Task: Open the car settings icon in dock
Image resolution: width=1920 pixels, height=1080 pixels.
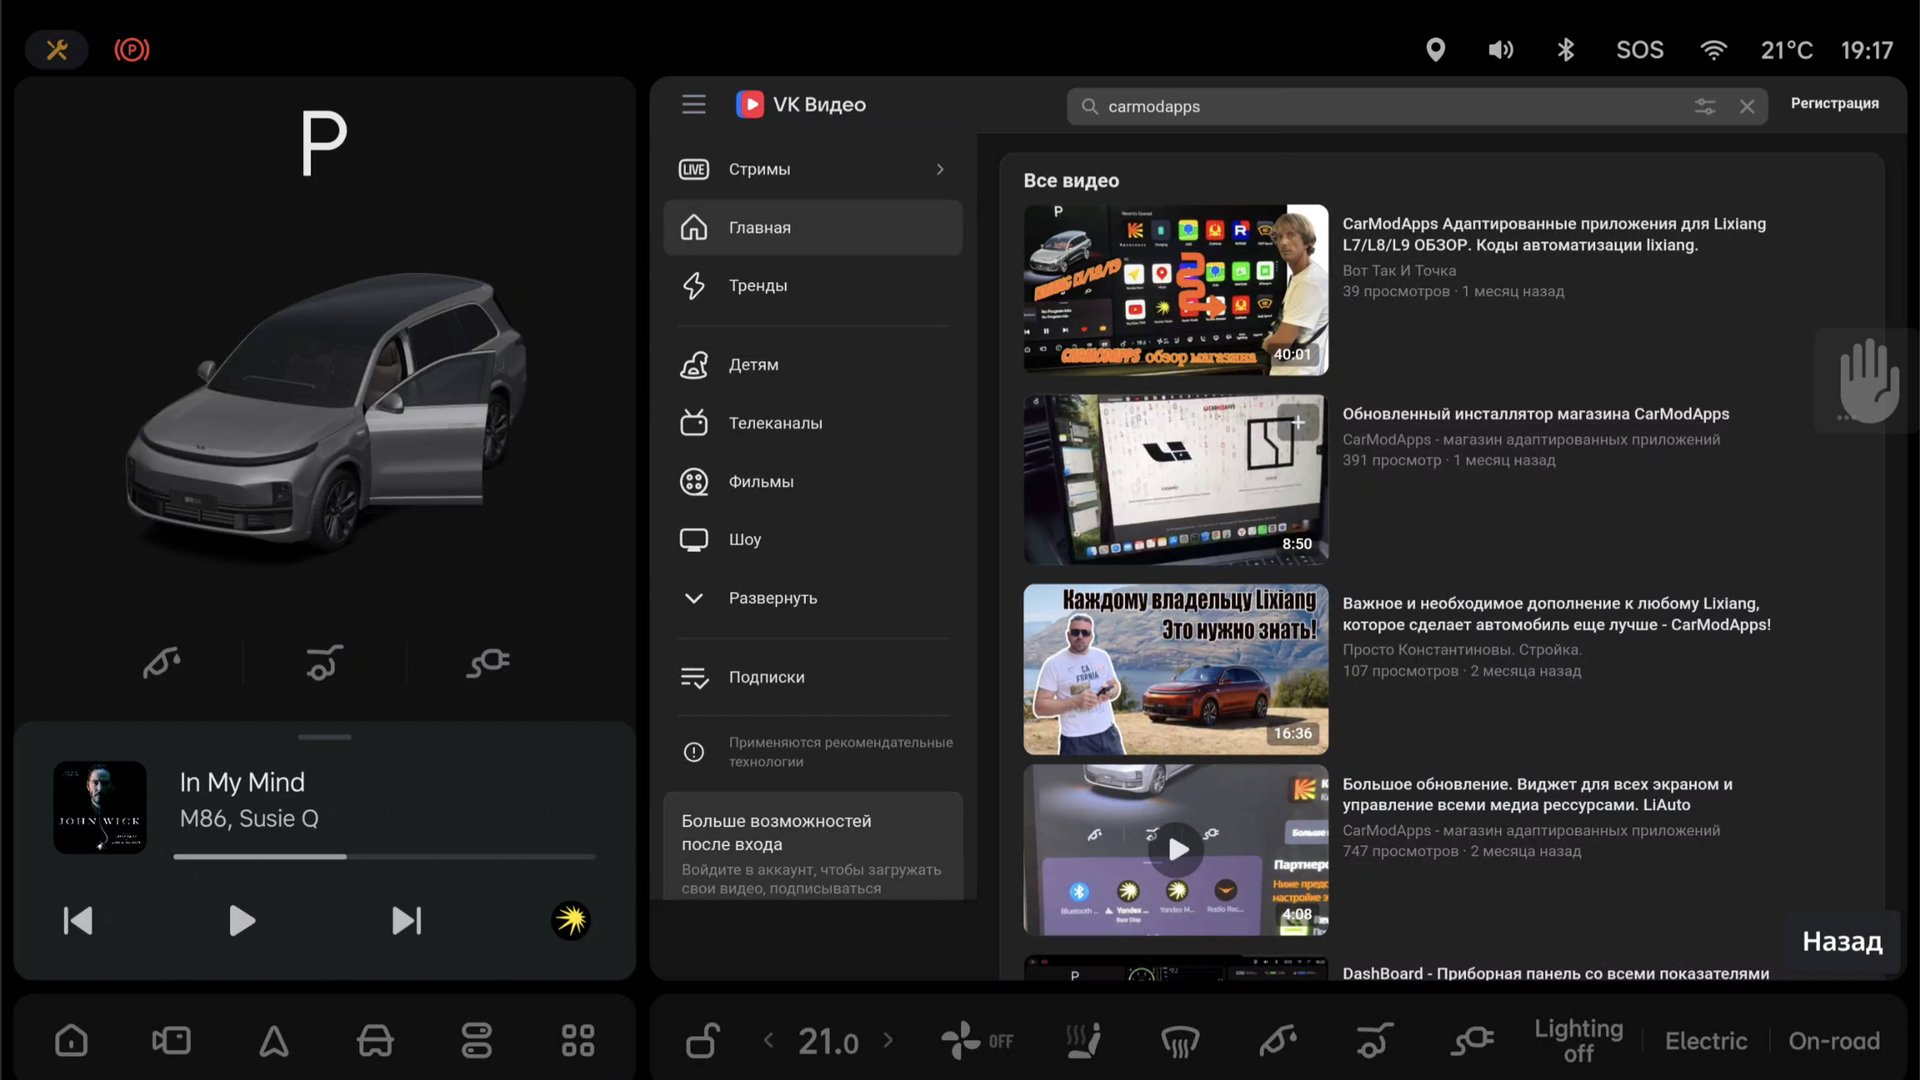Action: [x=375, y=1041]
